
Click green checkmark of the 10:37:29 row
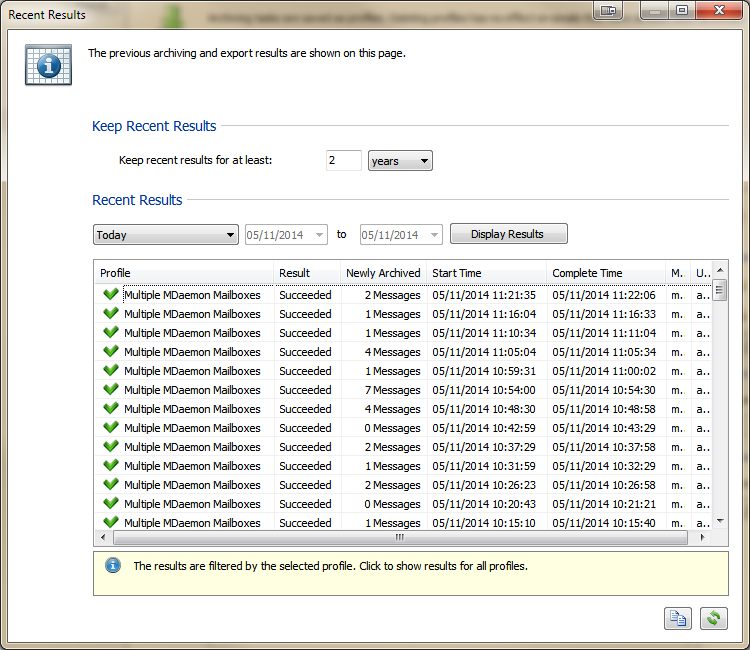(x=110, y=446)
